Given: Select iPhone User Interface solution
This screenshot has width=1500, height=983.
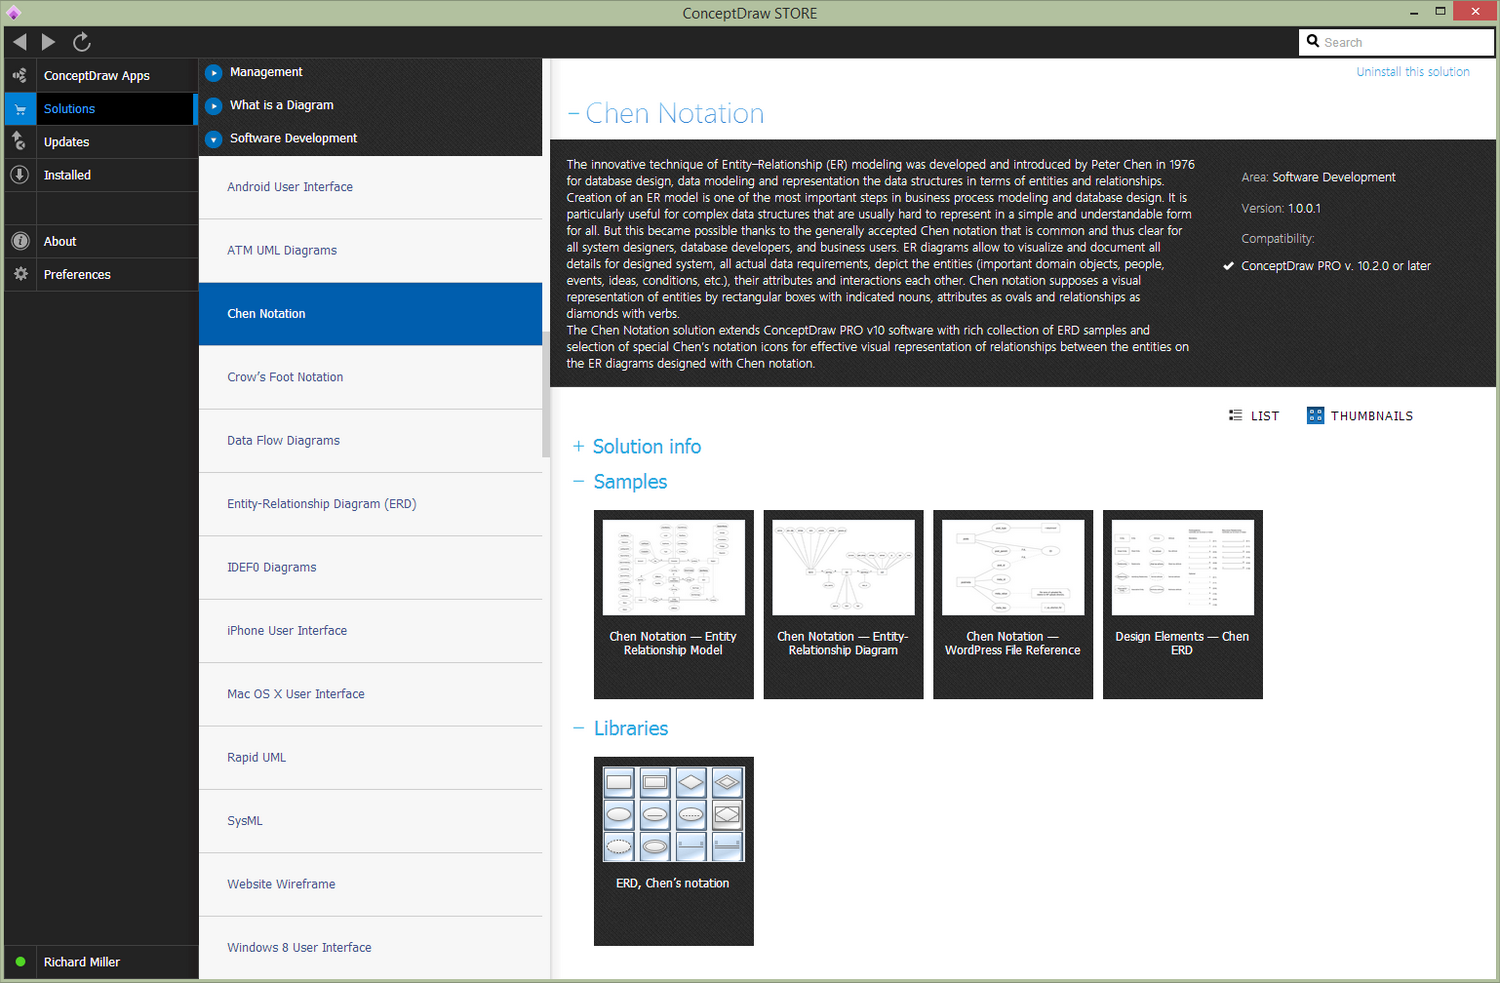Looking at the screenshot, I should point(370,631).
